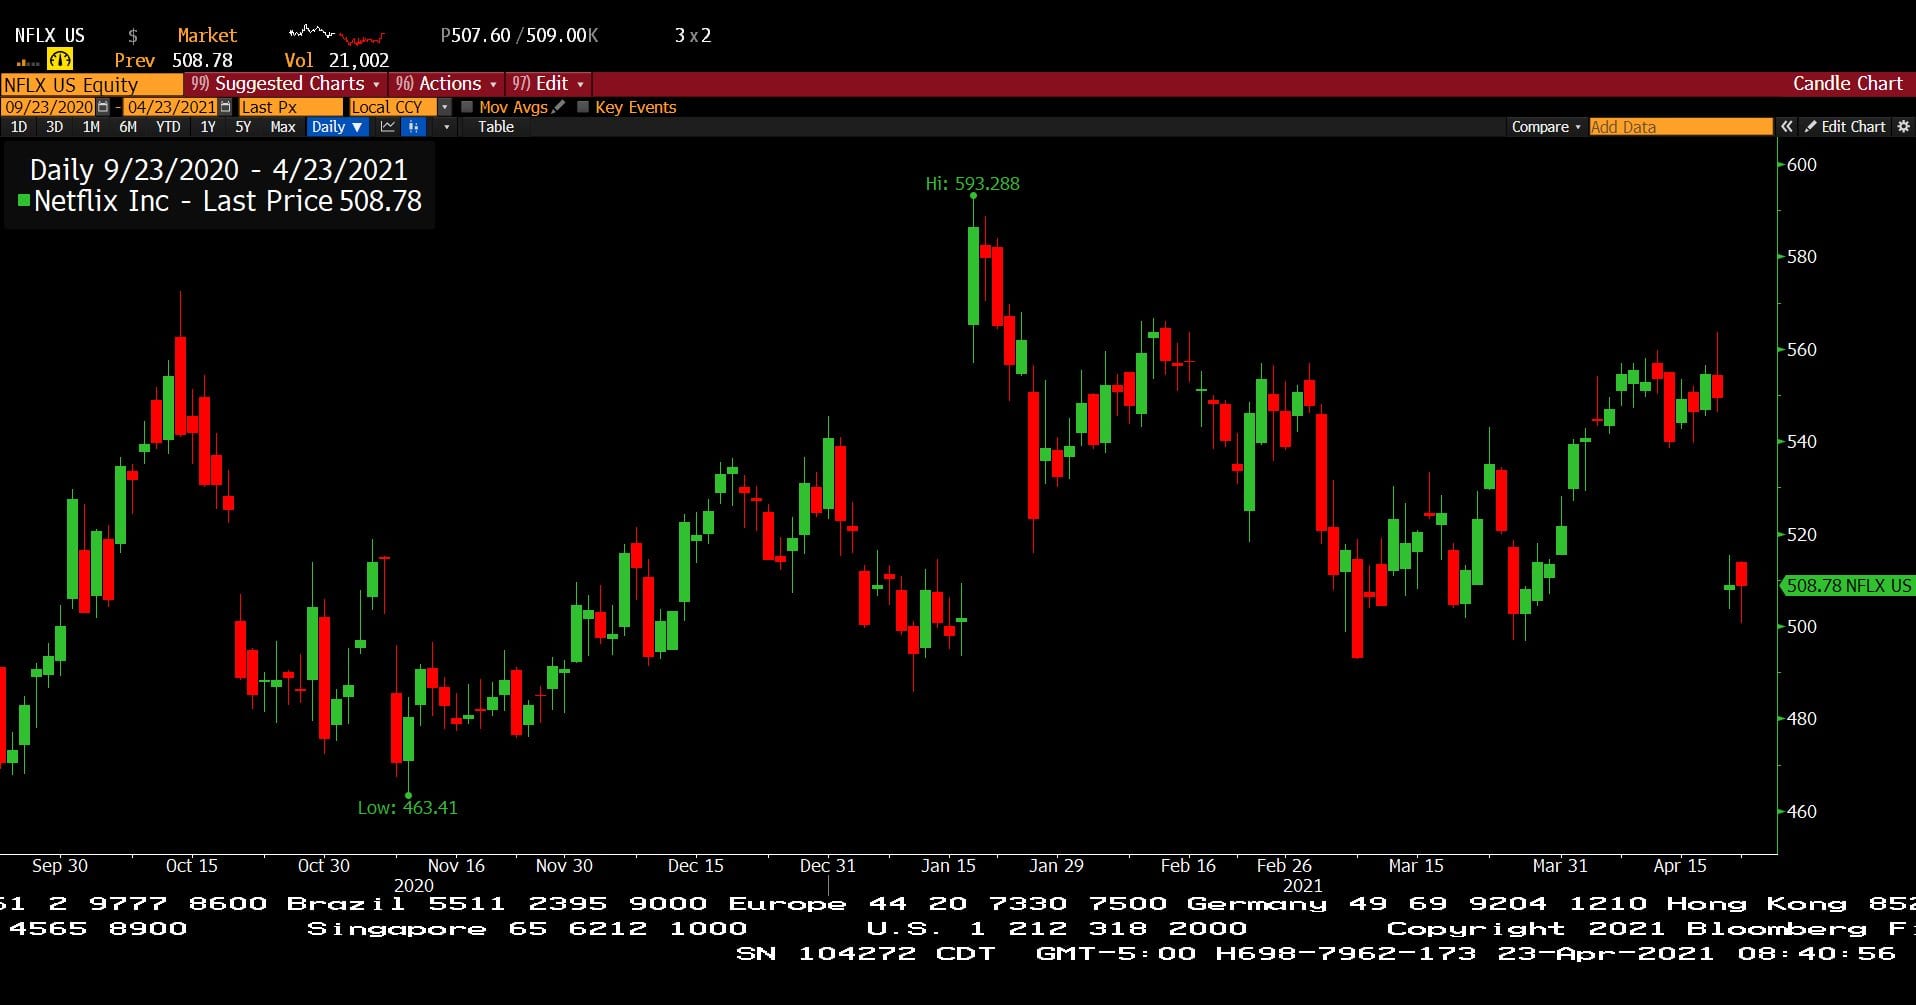Click the Hi: 593.288 chart label

[972, 183]
